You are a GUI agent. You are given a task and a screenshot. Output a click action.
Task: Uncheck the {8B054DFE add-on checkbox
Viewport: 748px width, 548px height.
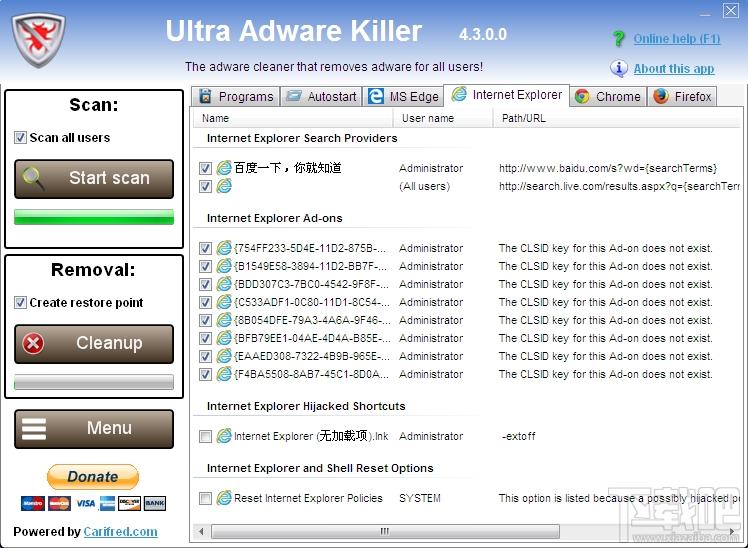[x=205, y=321]
